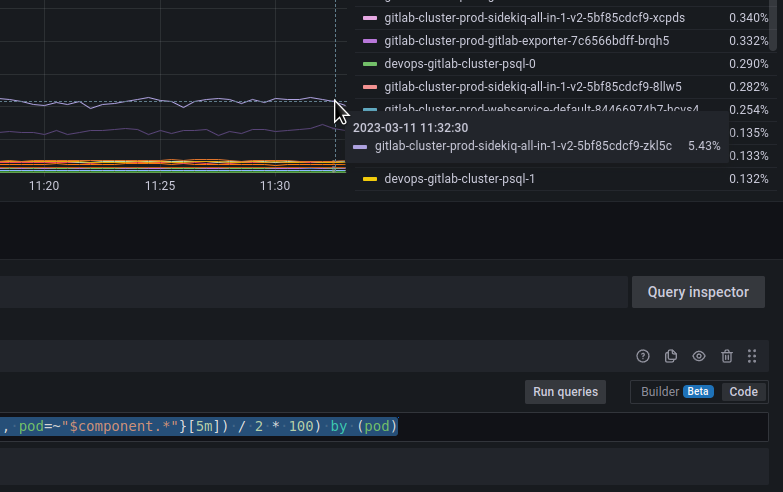Click color swatch for sidekiq xcpds series
Viewport: 783px width, 492px height.
click(x=370, y=18)
